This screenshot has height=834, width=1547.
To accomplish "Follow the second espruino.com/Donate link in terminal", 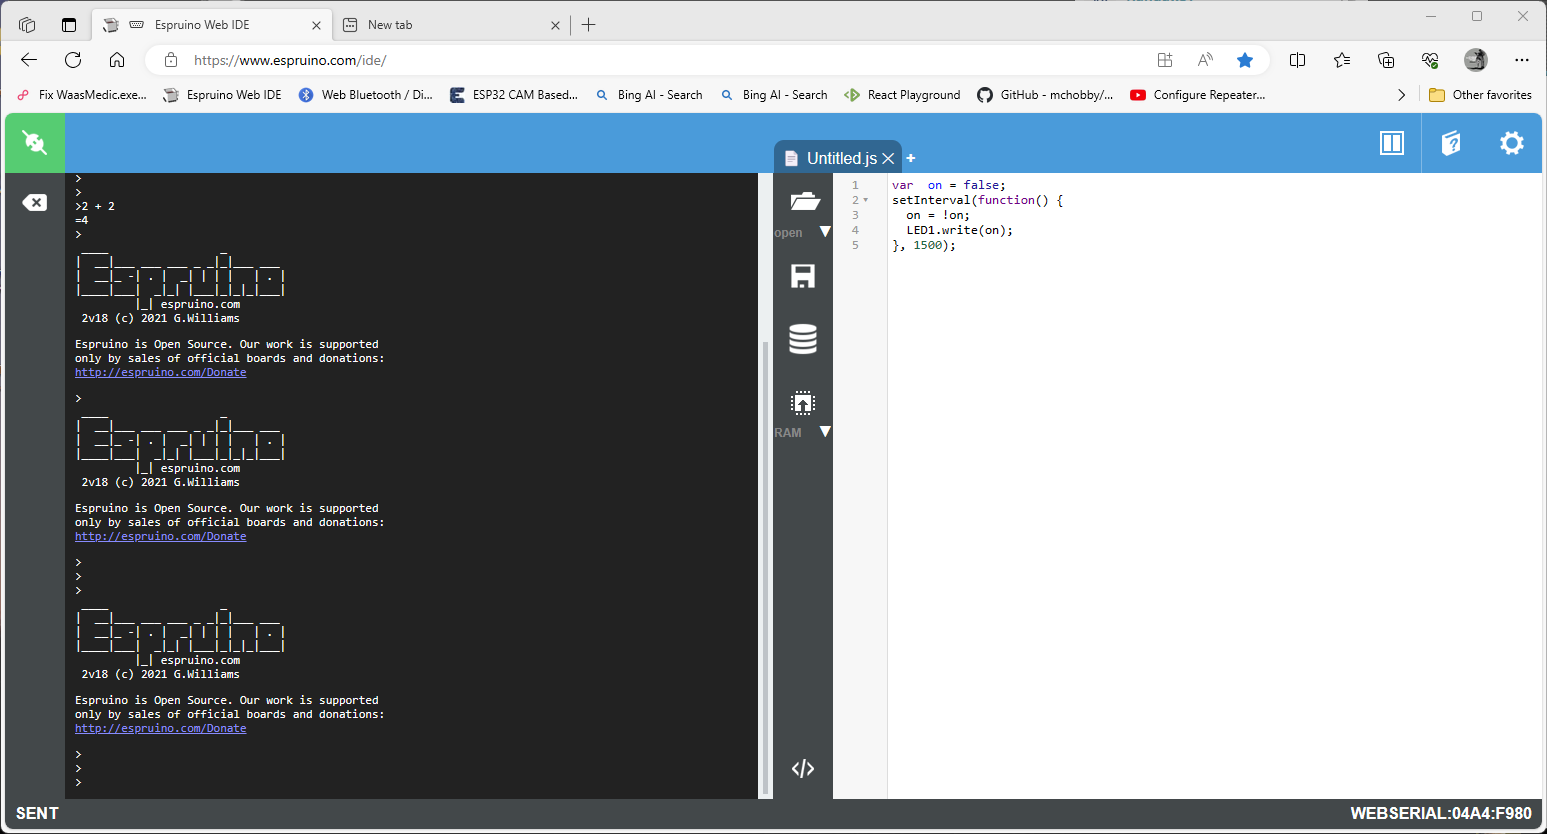I will tap(161, 536).
